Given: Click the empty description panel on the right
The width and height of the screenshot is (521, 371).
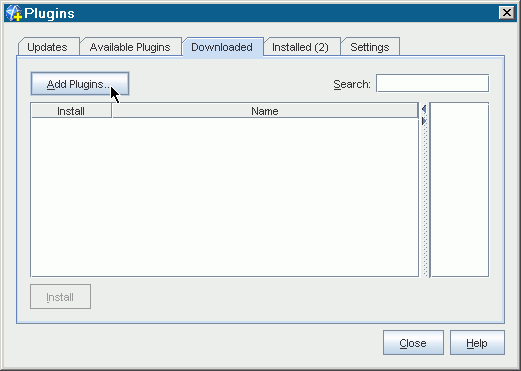Looking at the screenshot, I should click(460, 190).
